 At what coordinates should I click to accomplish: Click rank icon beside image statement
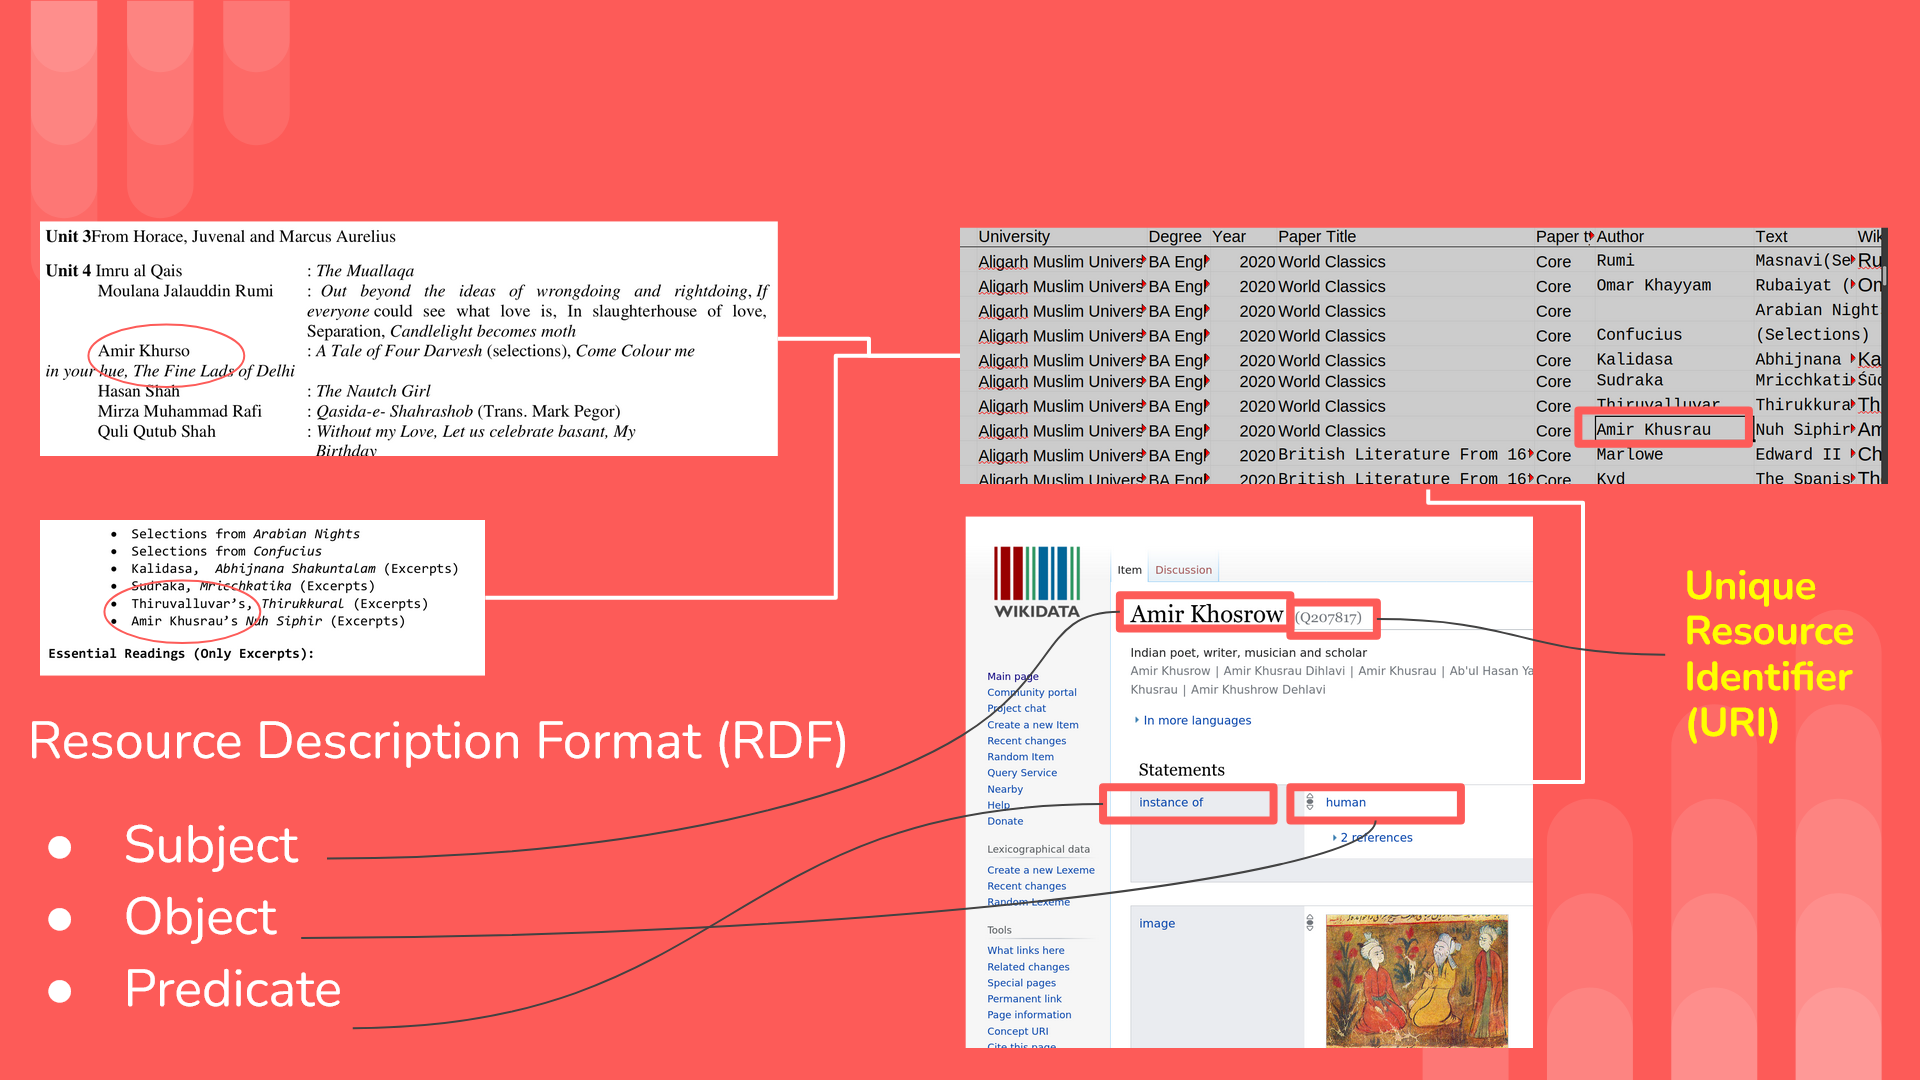tap(1310, 923)
